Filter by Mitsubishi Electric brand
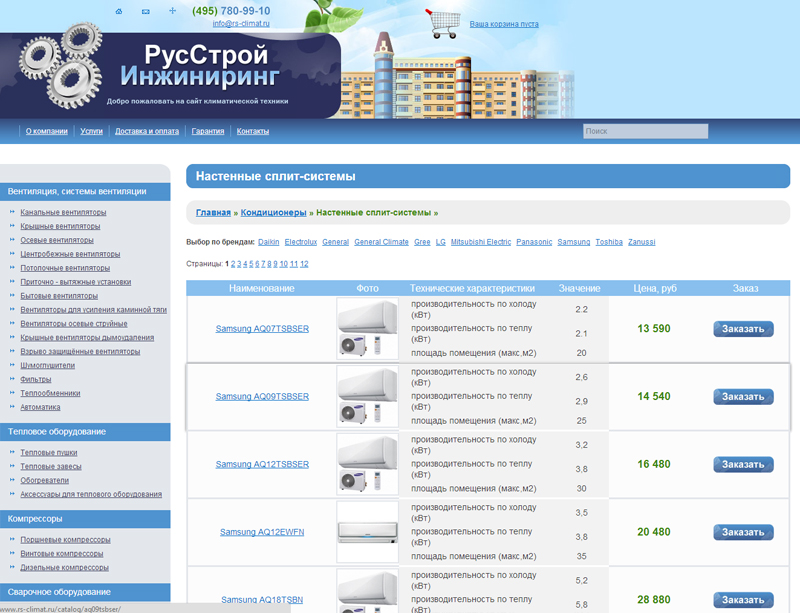Screen dimensions: 800x613 point(481,242)
